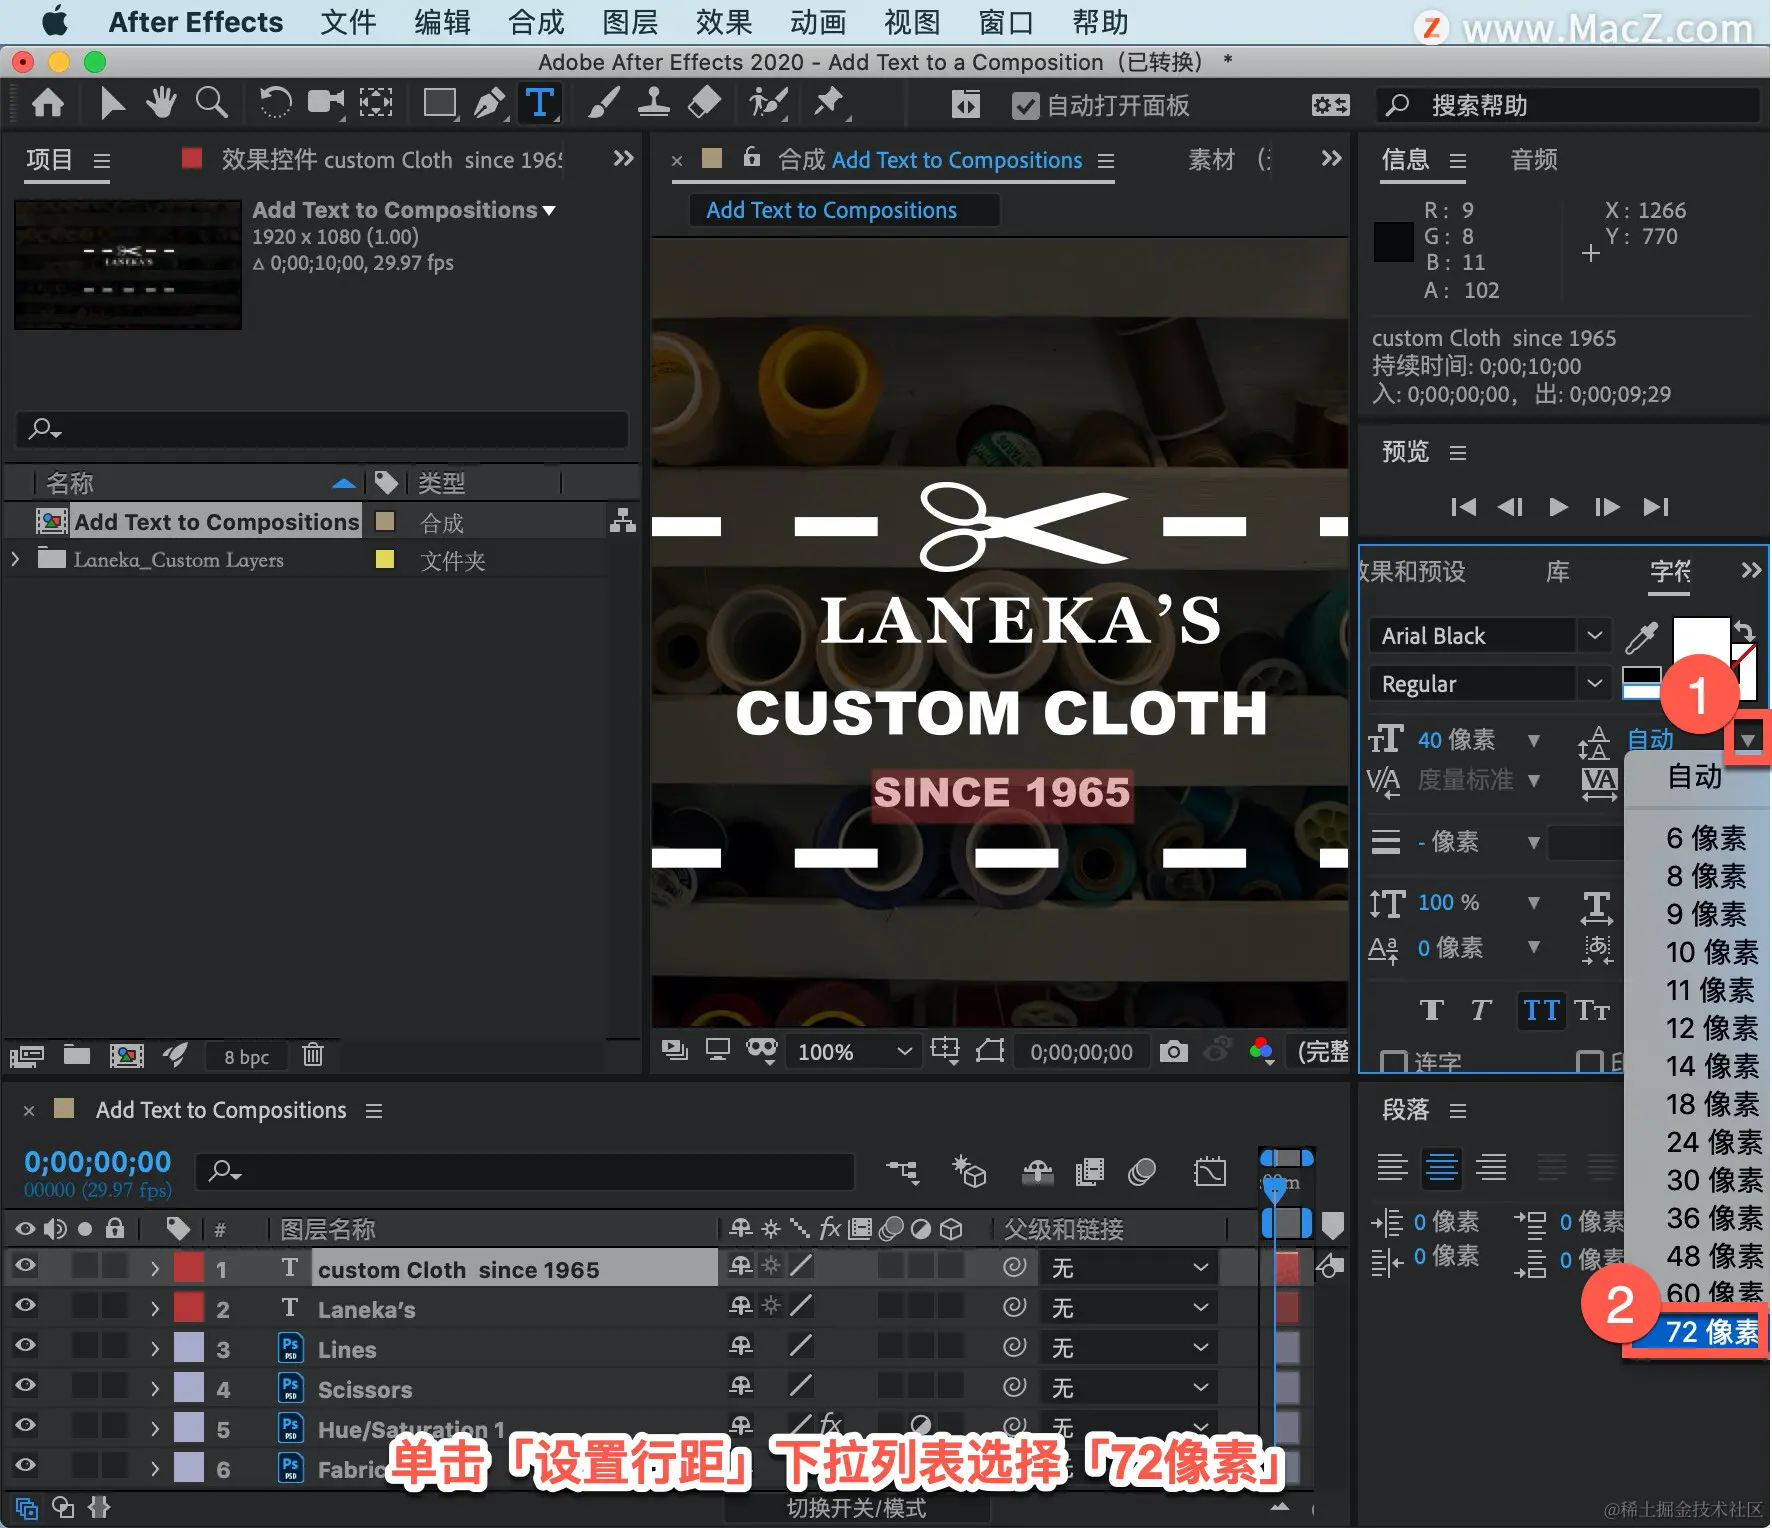This screenshot has height=1528, width=1772.
Task: Select the Horizontal Type tool
Action: coord(539,103)
